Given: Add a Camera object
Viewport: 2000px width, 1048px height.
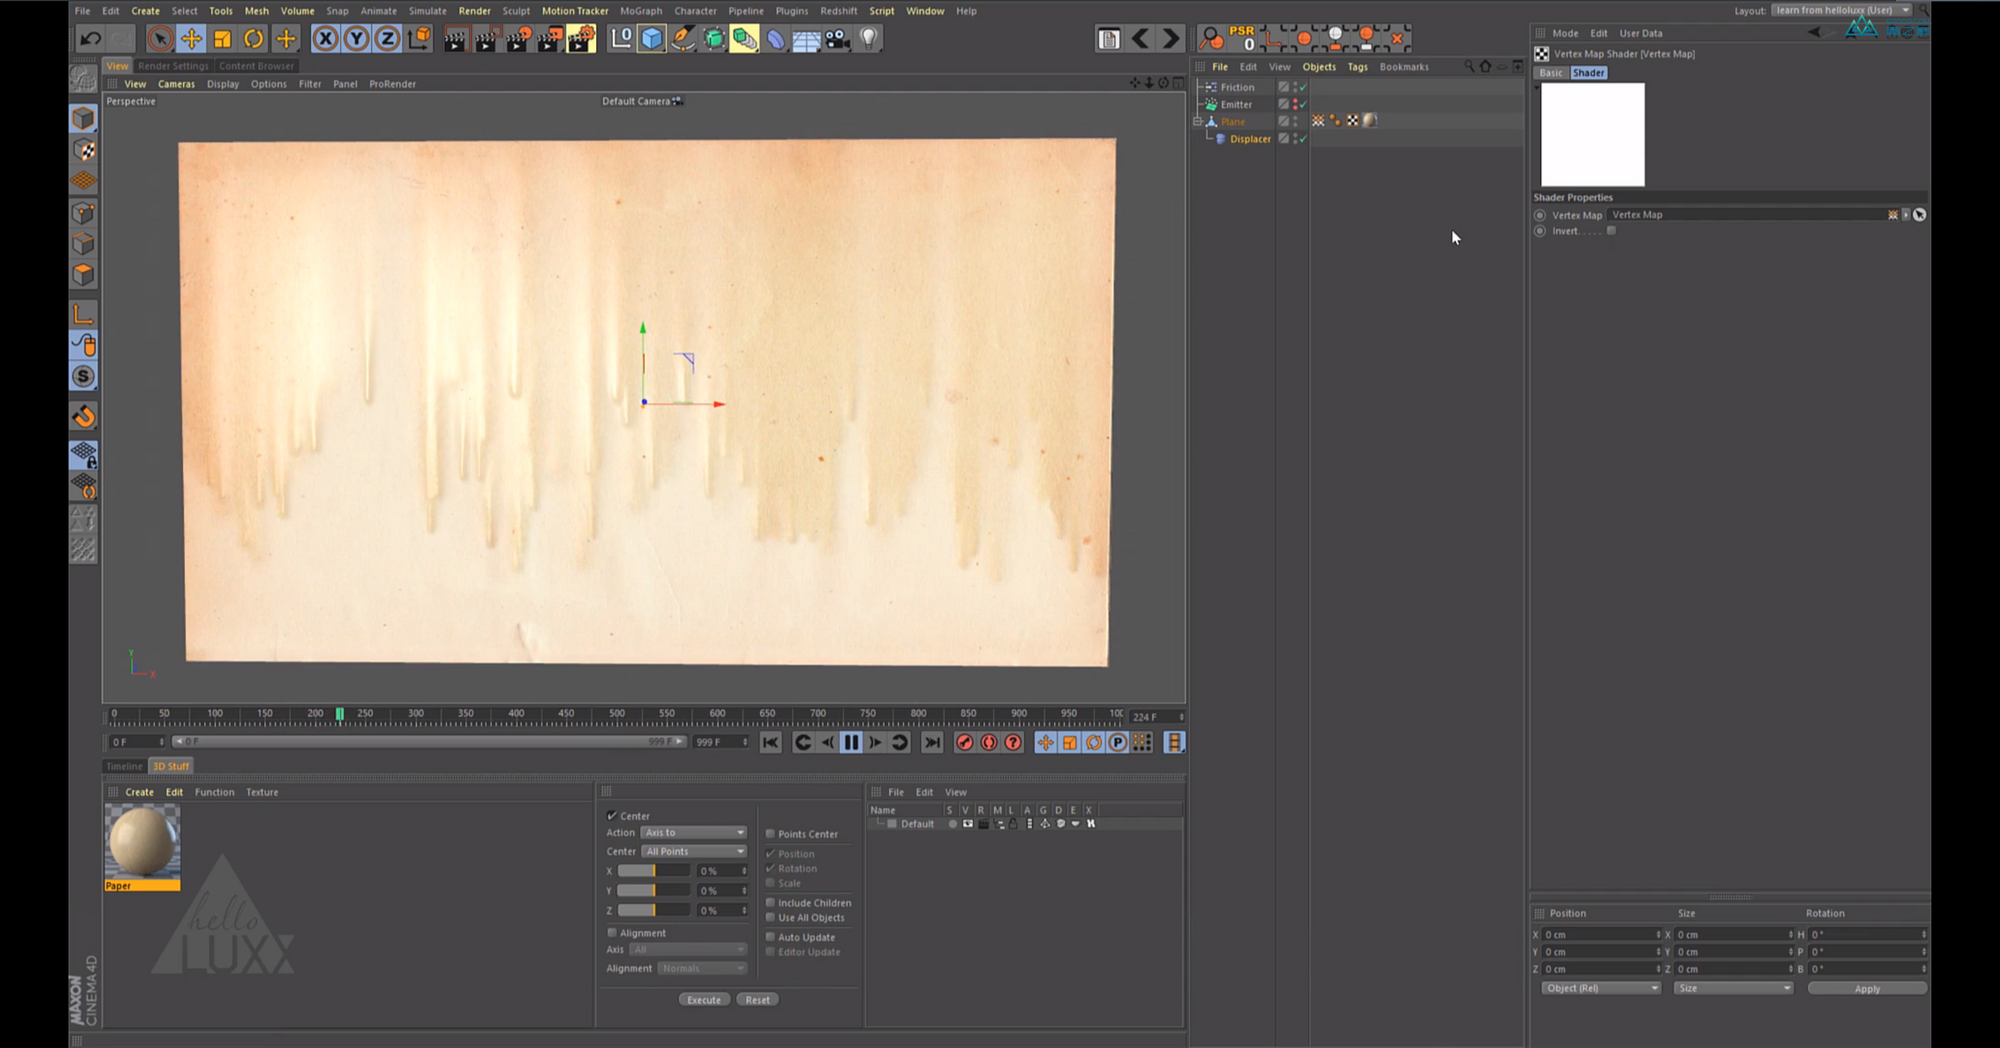Looking at the screenshot, I should click(x=838, y=39).
